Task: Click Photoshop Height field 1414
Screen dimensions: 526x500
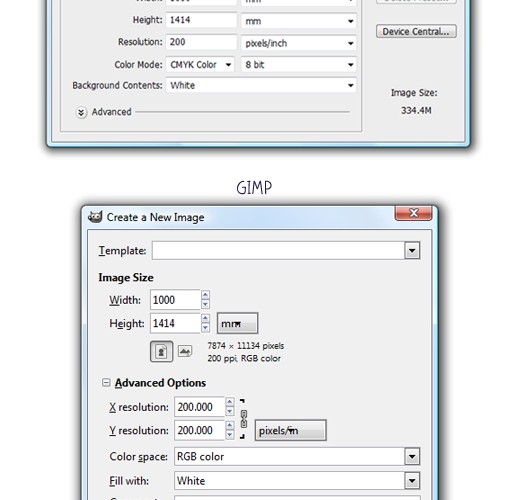Action: click(x=201, y=20)
